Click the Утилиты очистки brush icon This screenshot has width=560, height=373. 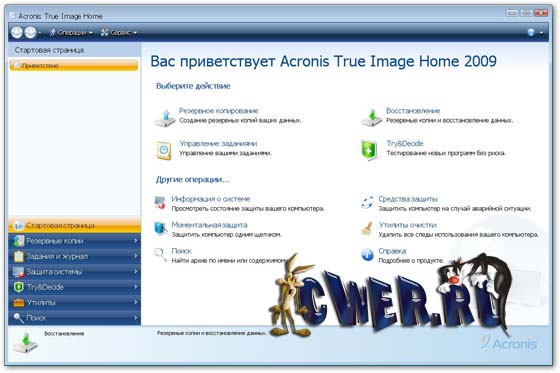tap(367, 229)
